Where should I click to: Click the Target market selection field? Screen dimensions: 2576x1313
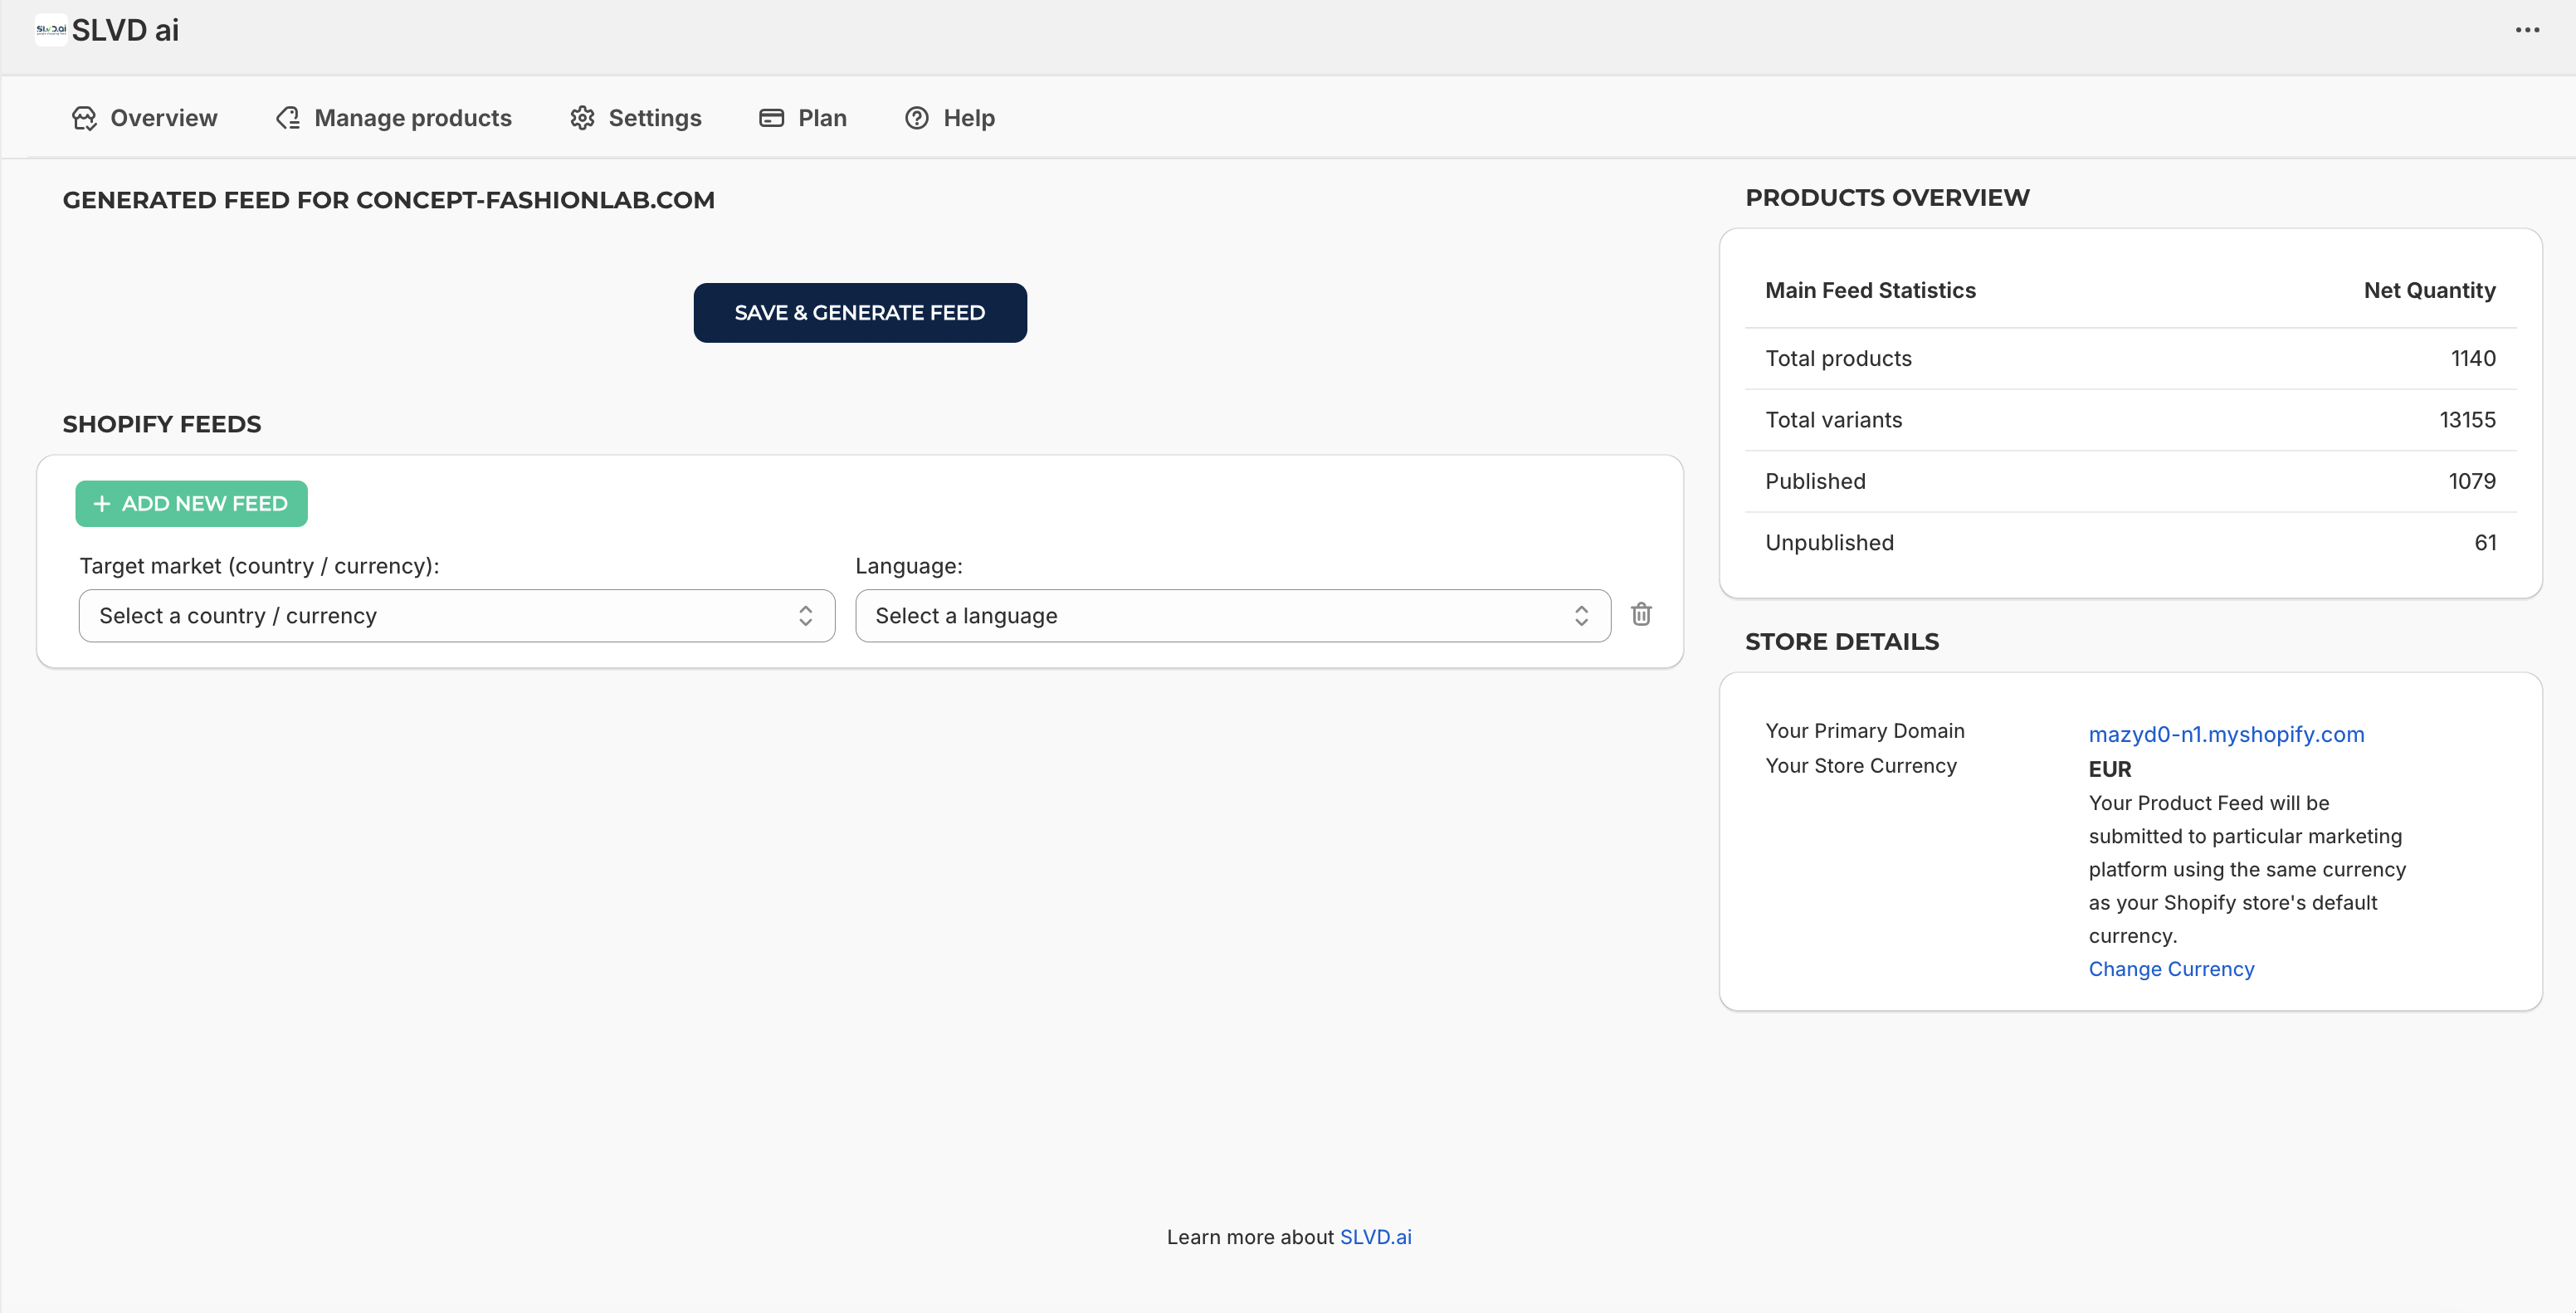point(455,615)
